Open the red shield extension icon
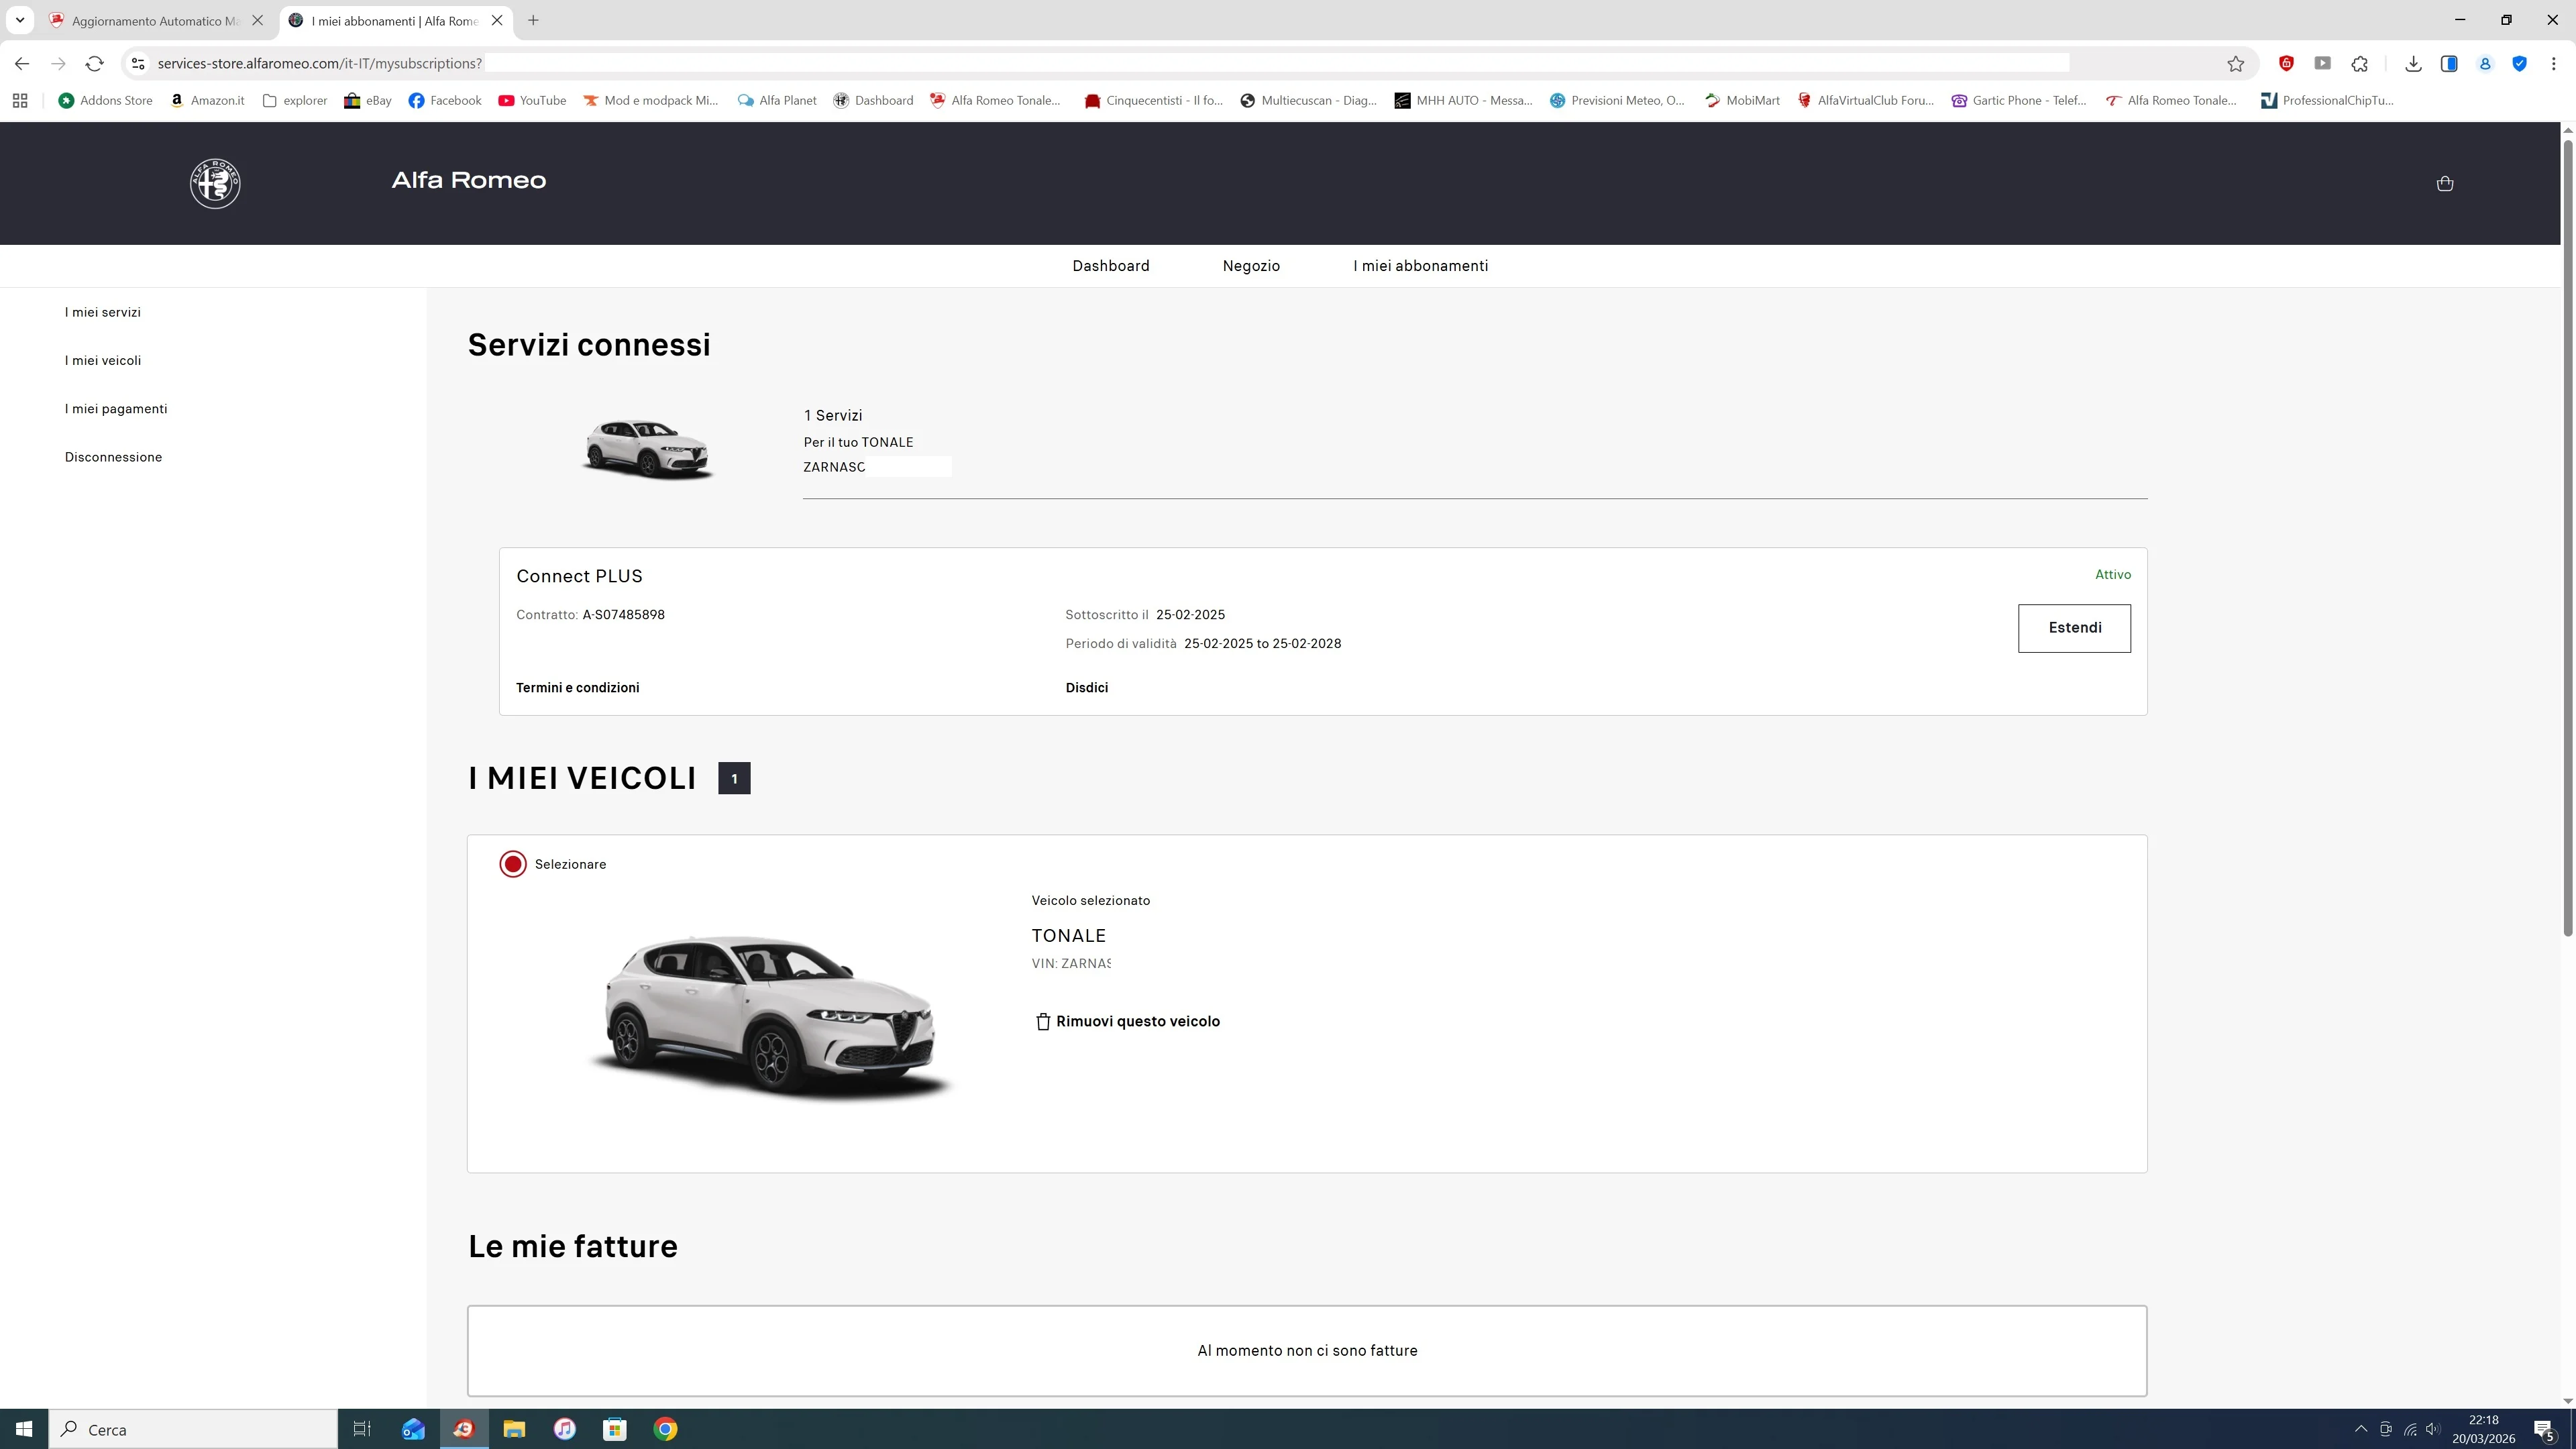Image resolution: width=2576 pixels, height=1449 pixels. [x=2286, y=64]
